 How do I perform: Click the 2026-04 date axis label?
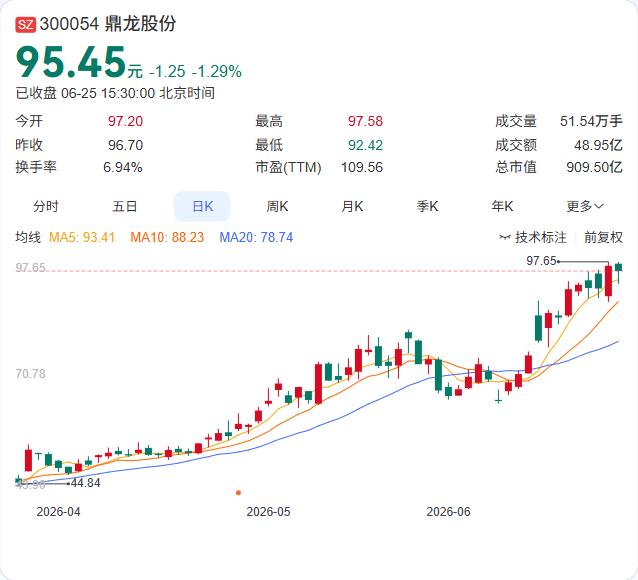coord(58,512)
